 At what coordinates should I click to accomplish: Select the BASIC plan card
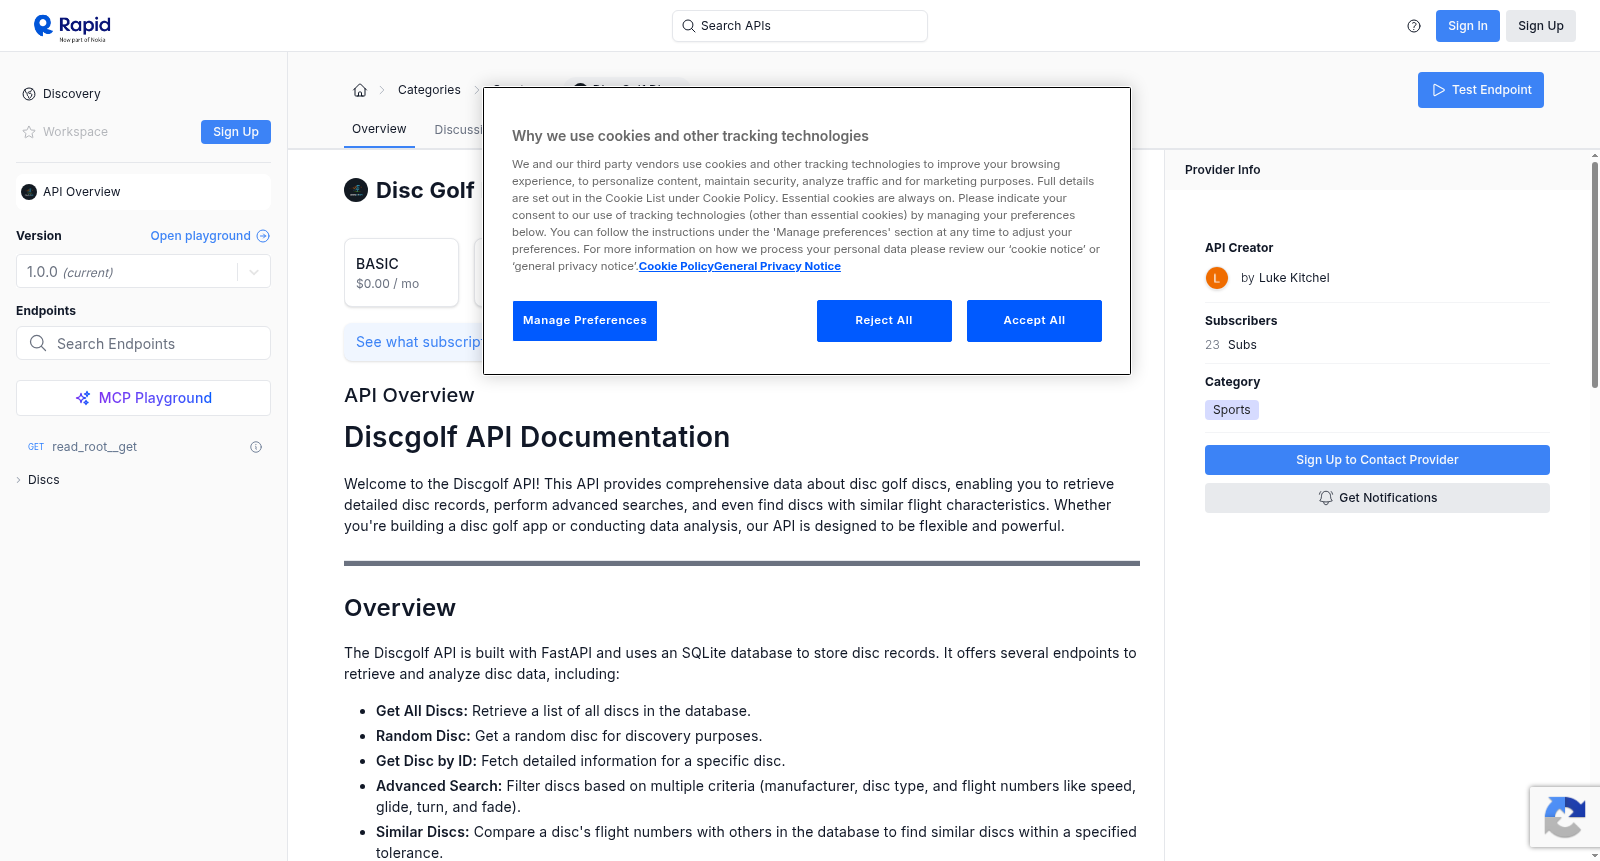tap(401, 272)
